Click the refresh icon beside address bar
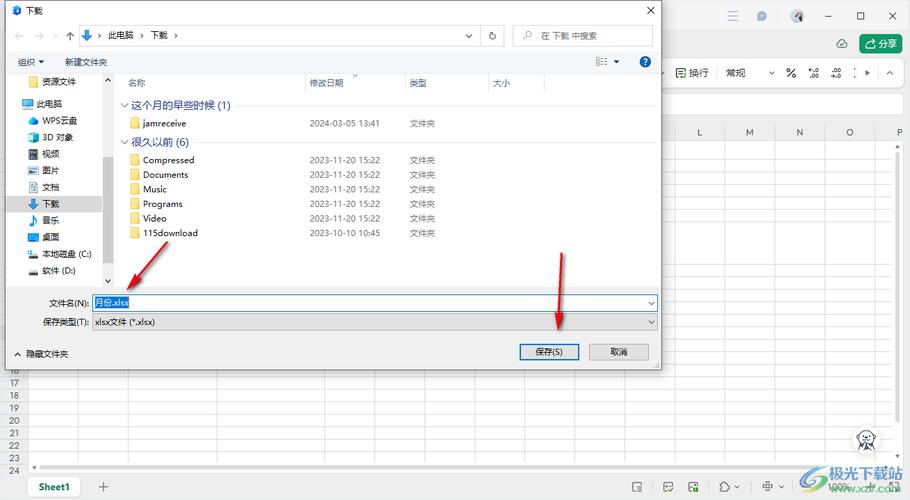910x500 pixels. (x=492, y=35)
